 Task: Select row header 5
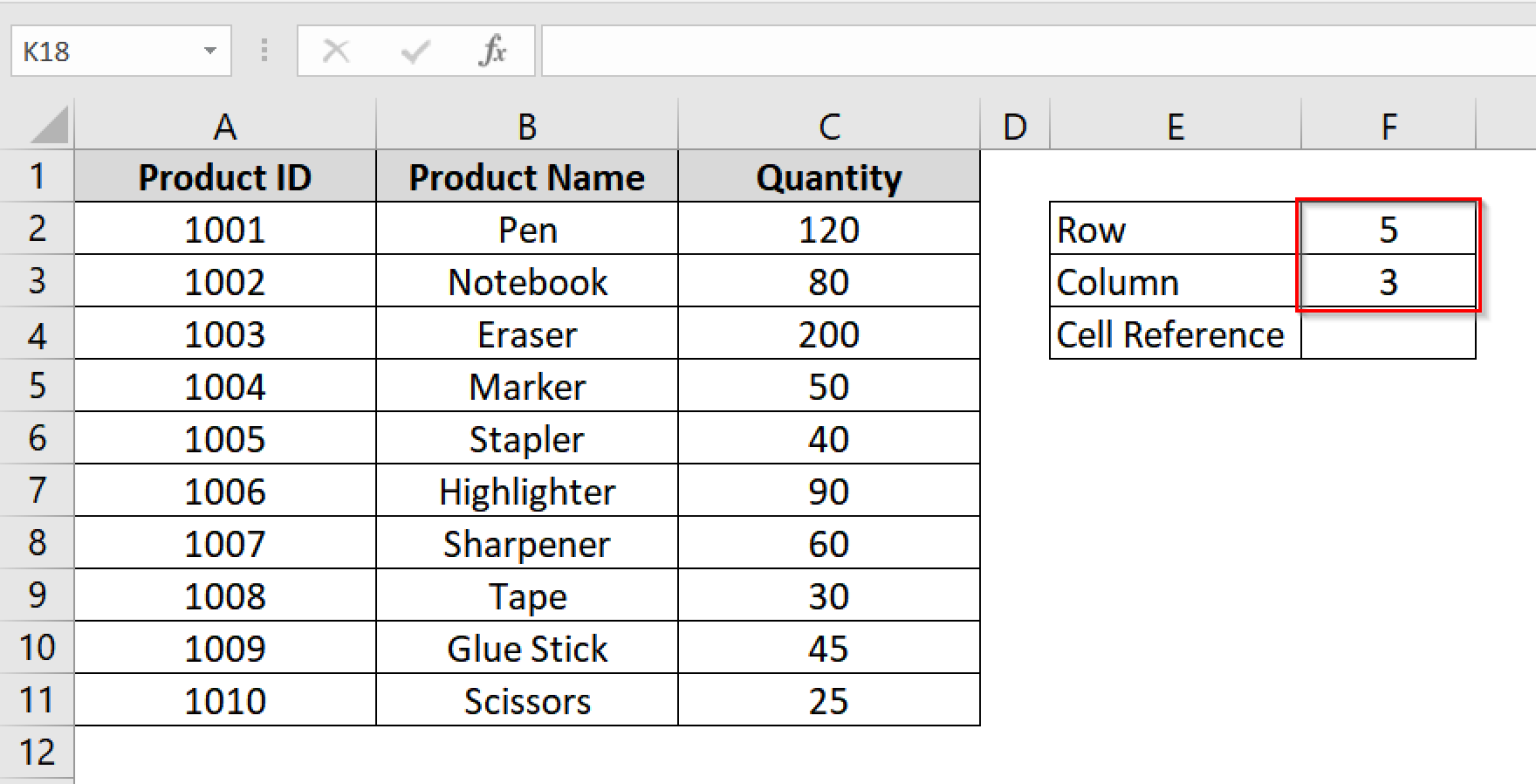37,386
